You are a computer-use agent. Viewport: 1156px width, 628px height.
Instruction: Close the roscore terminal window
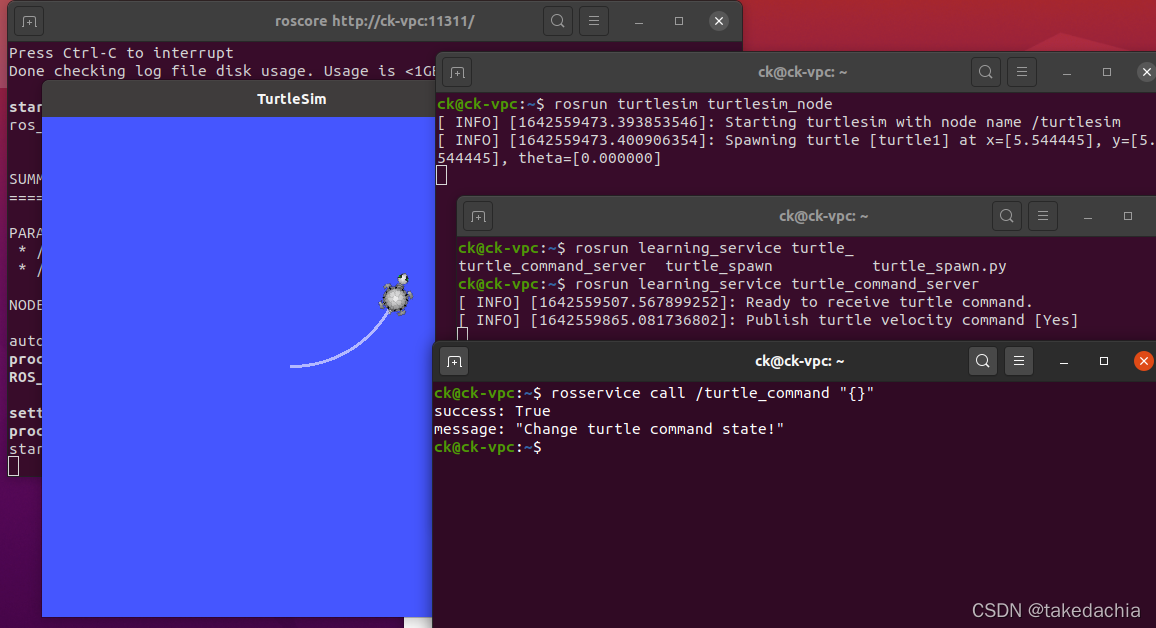719,21
